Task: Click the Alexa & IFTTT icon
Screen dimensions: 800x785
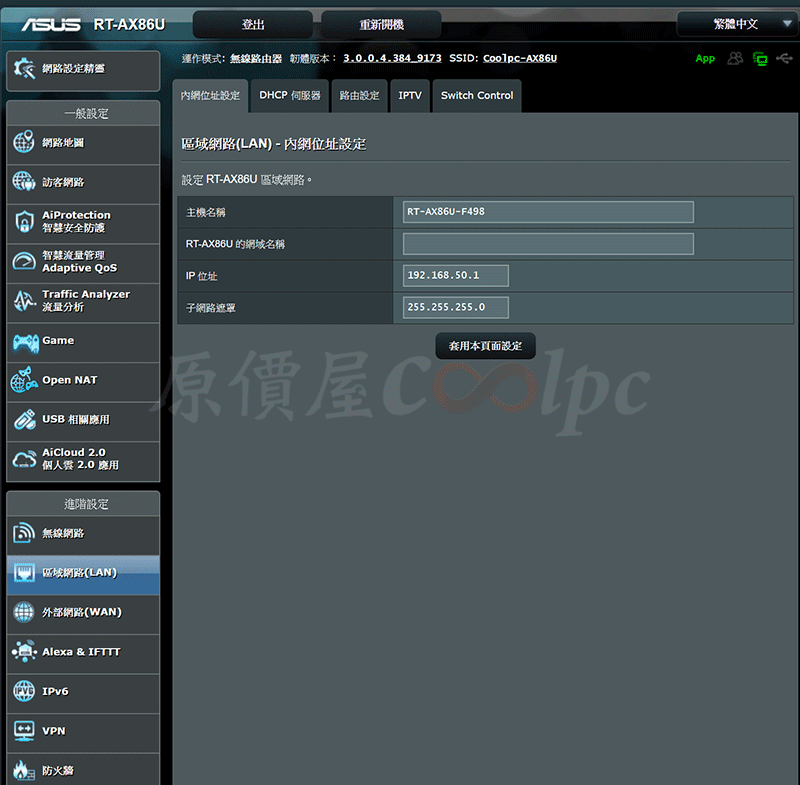Action: pyautogui.click(x=24, y=651)
